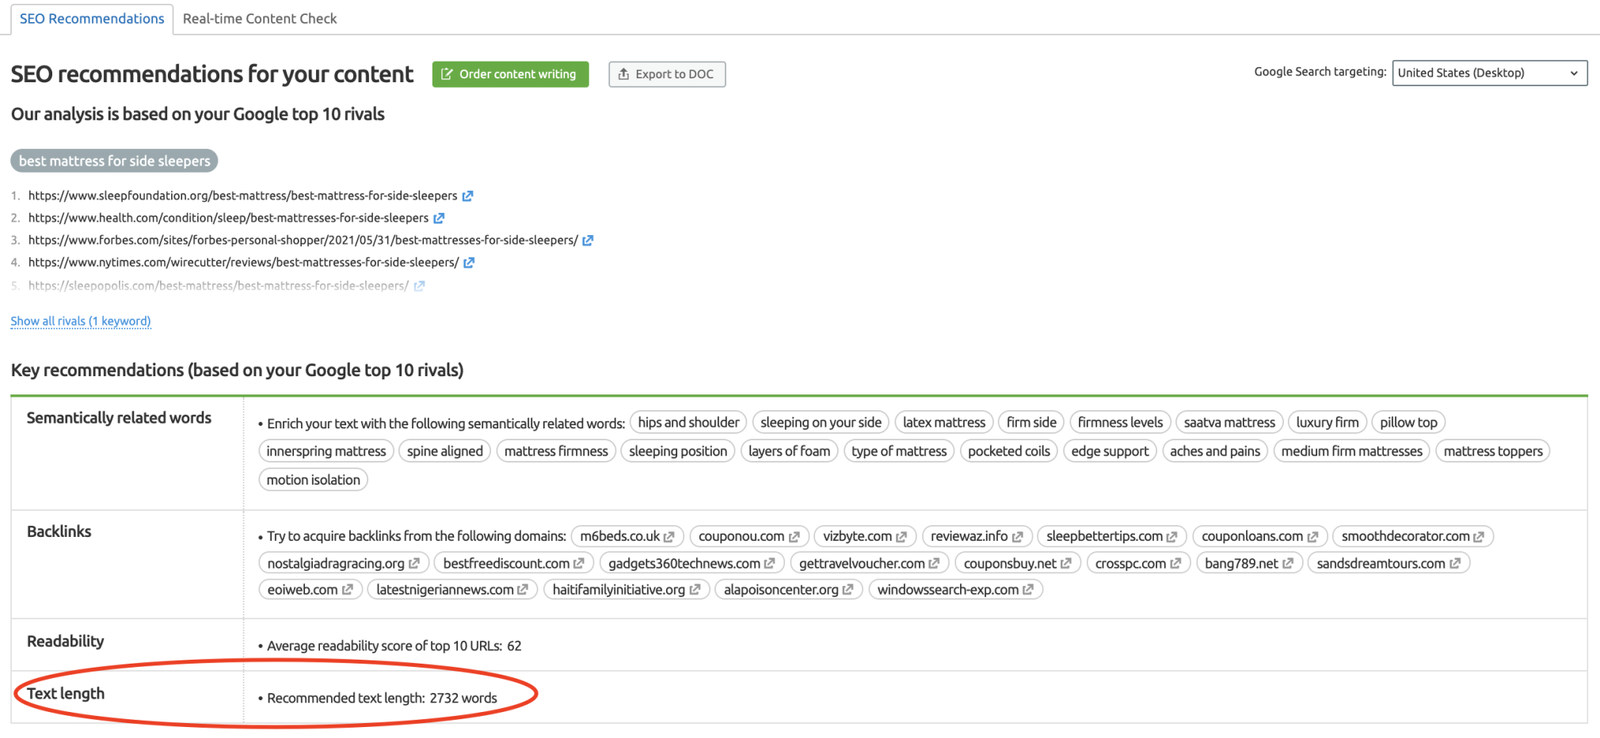Click external link icon in sleepbettertips.com tag
1600x738 pixels.
coord(1172,537)
